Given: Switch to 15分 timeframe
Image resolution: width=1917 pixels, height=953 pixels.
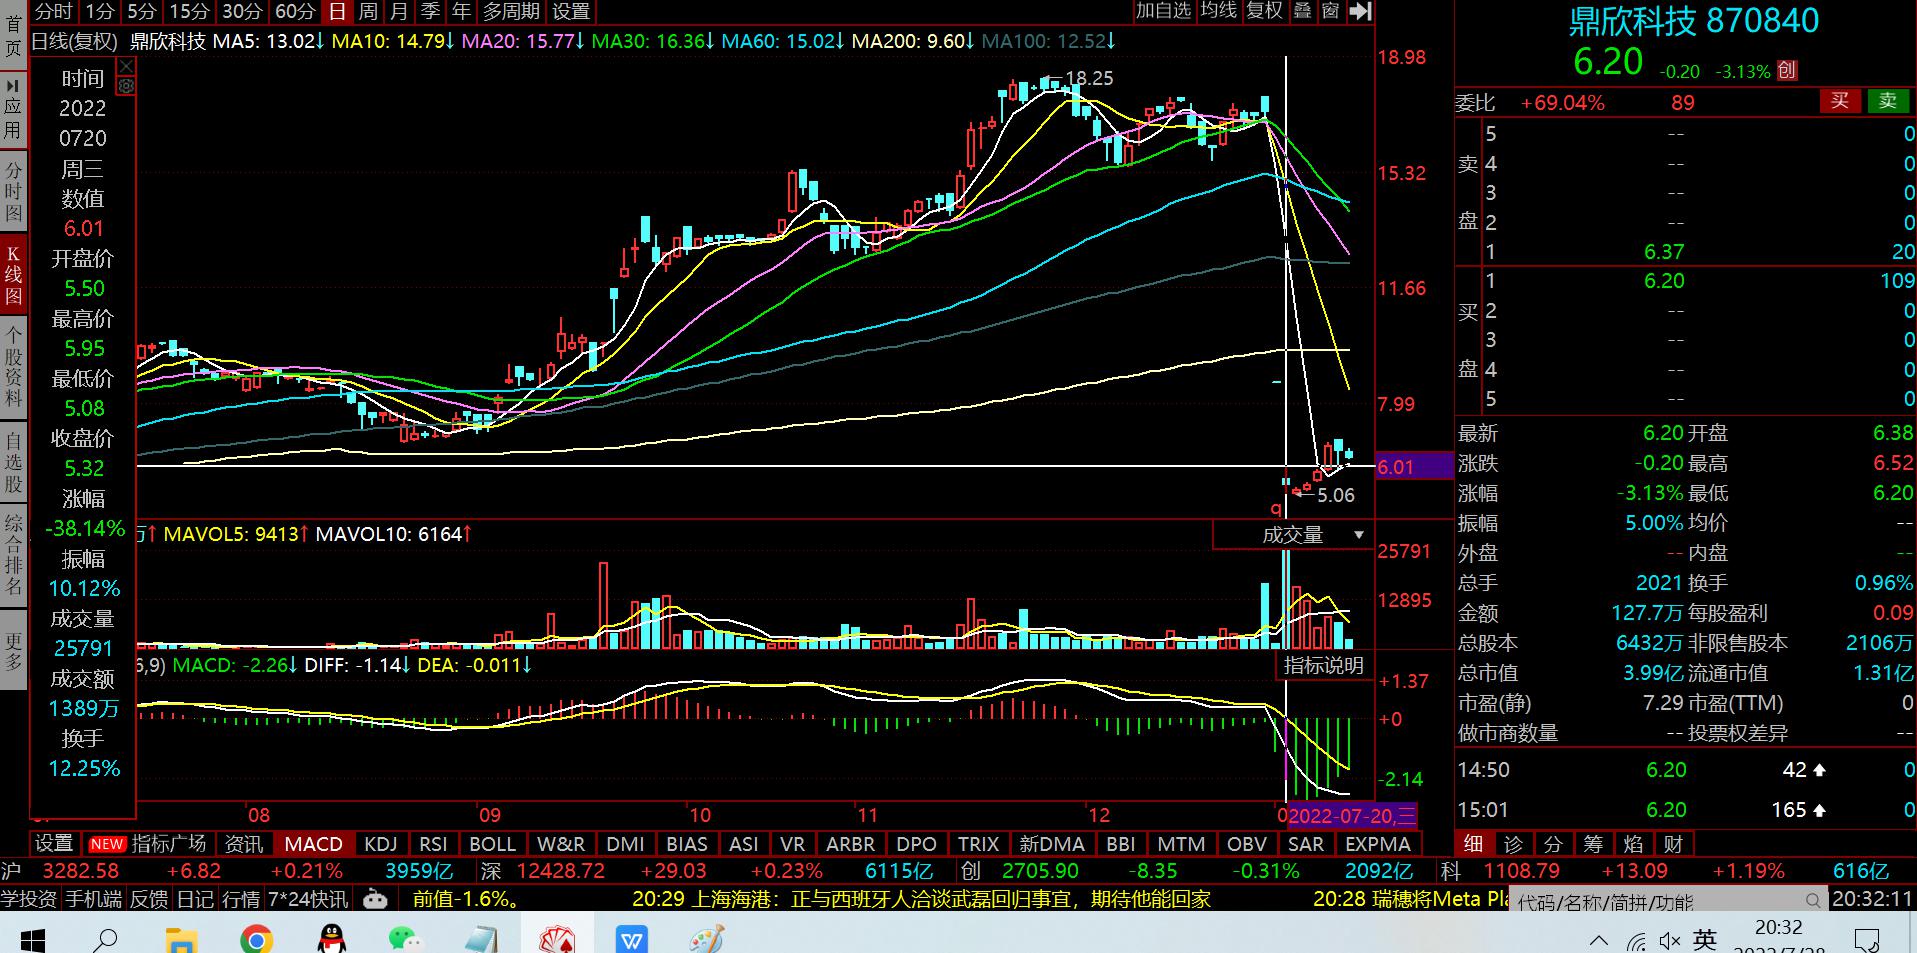Looking at the screenshot, I should [189, 12].
